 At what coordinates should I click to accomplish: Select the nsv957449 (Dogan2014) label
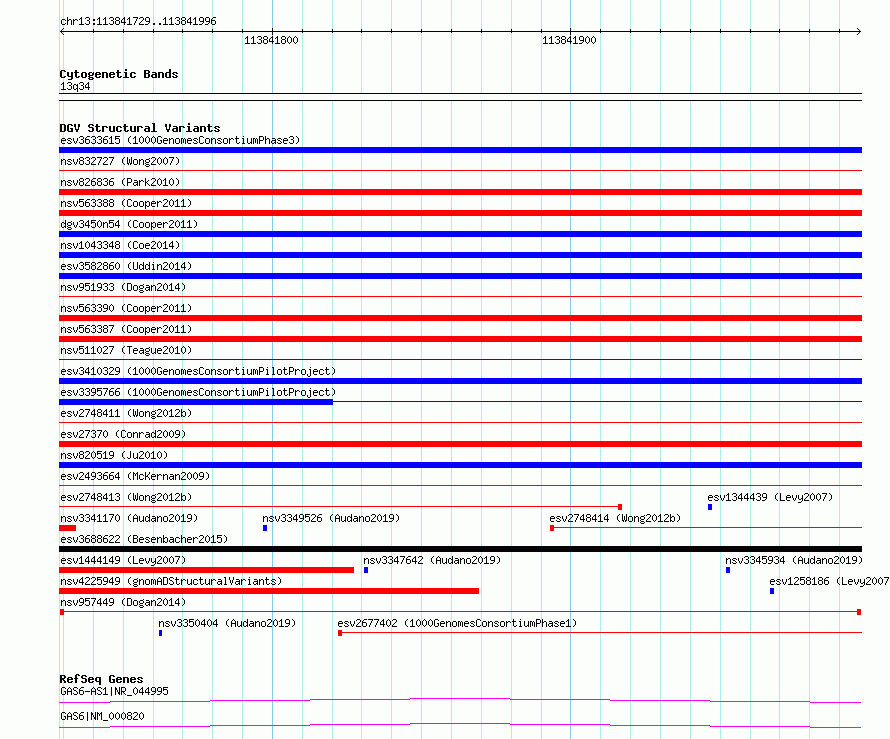[123, 602]
